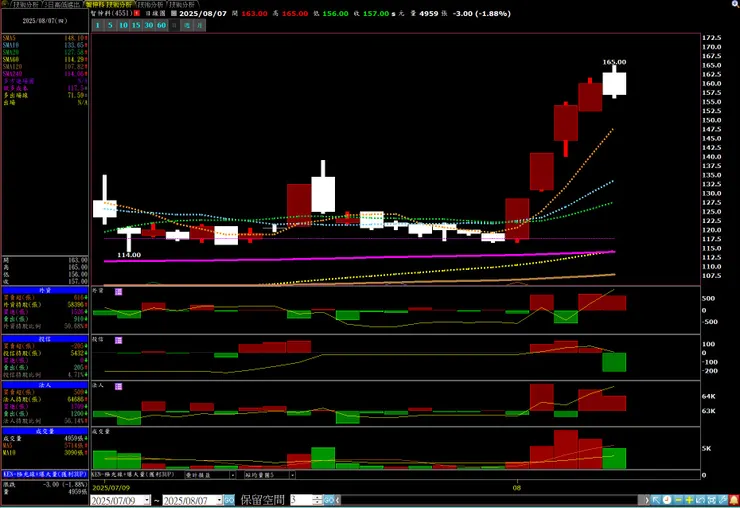
Task: Adjust the 保留空間 spinner arrows
Action: click(317, 500)
